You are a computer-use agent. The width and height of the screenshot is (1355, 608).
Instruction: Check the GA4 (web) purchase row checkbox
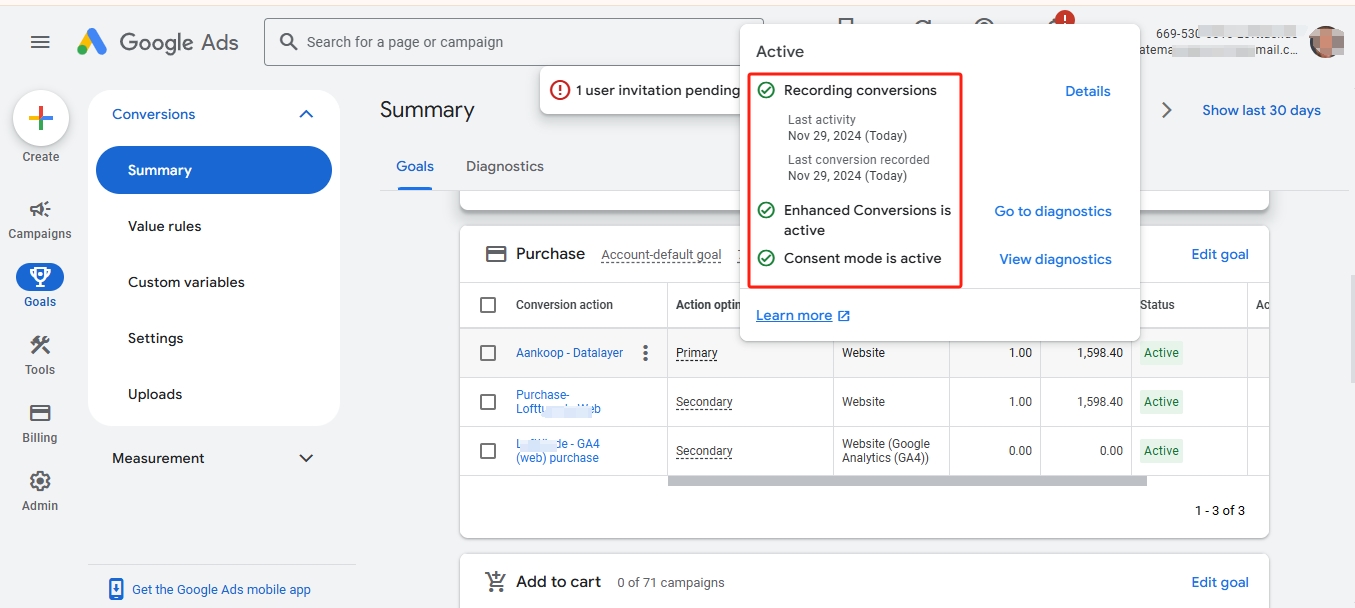click(x=488, y=451)
